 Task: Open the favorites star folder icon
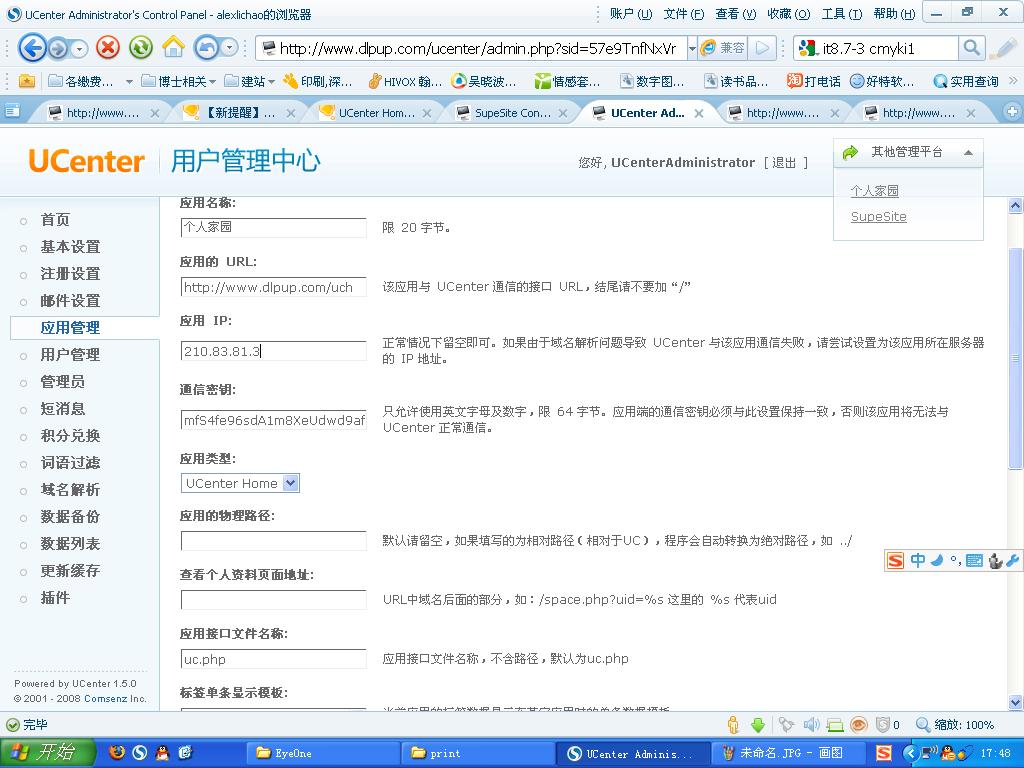[27, 81]
